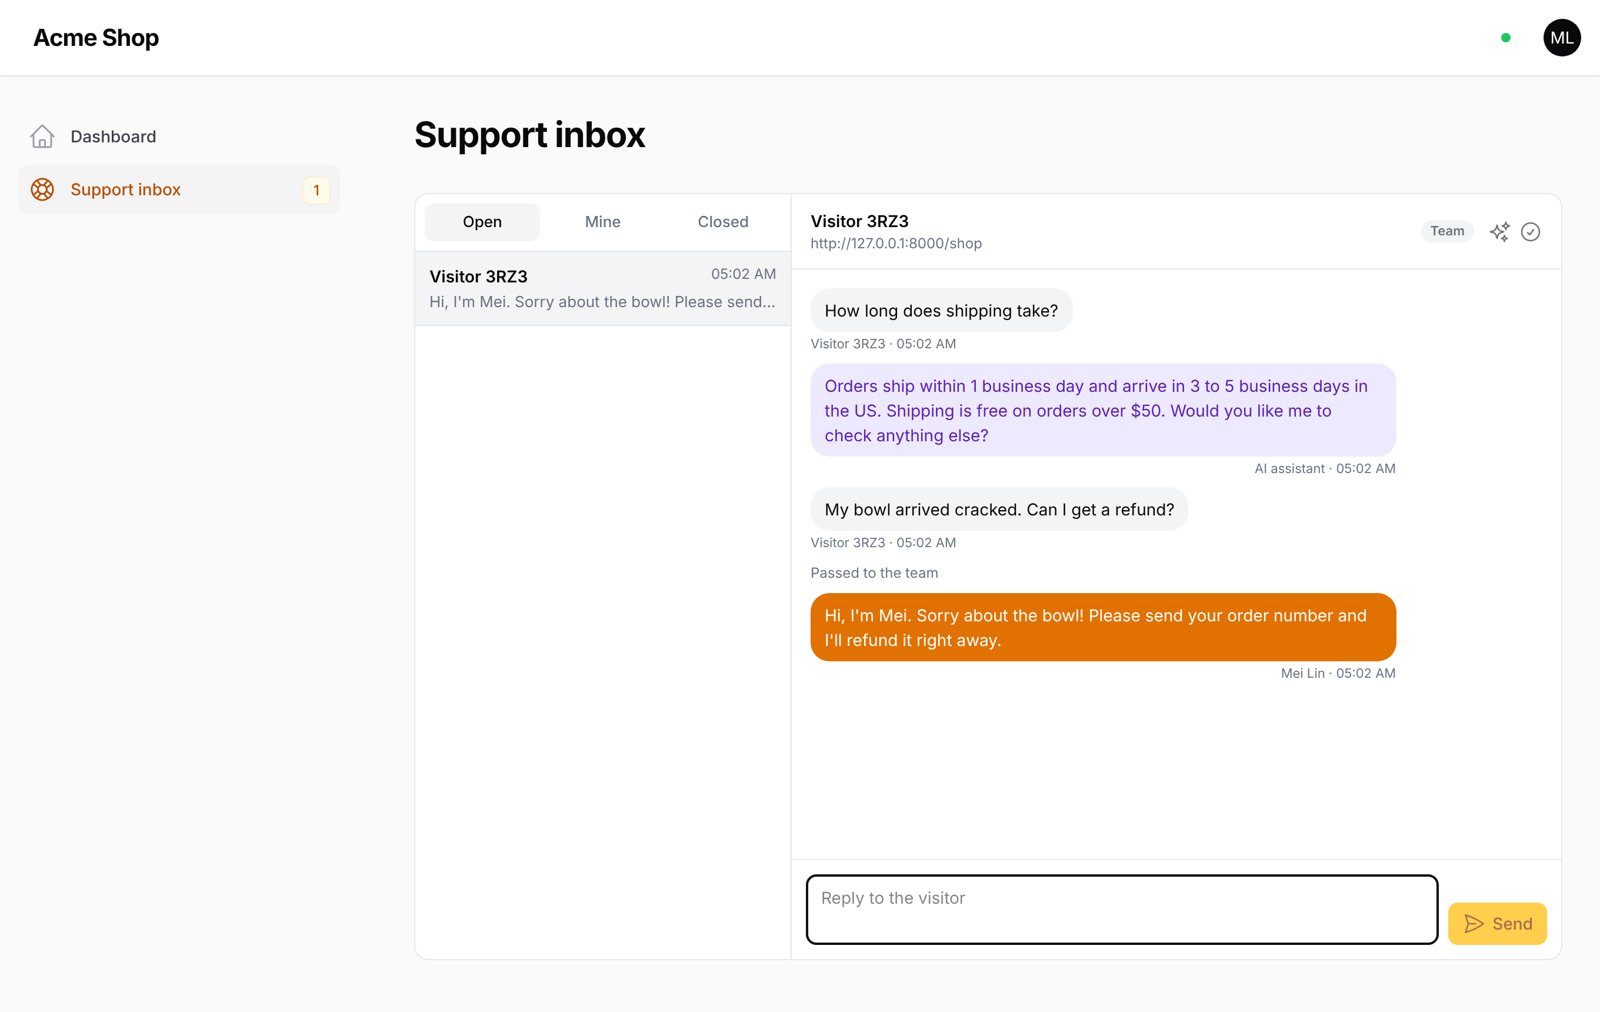Screen dimensions: 1600x1012
Task: Mark conversation resolved with checkmark icon
Action: (1530, 232)
